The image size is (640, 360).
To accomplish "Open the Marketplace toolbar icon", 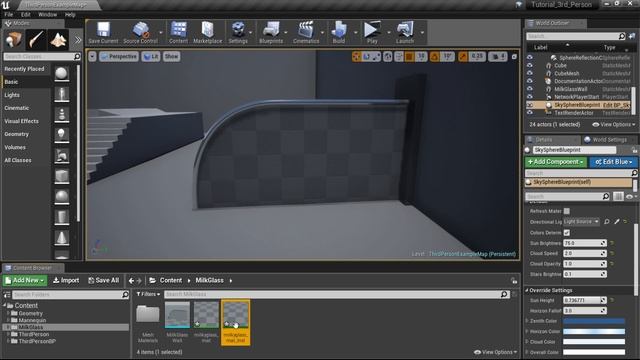I will [x=207, y=32].
